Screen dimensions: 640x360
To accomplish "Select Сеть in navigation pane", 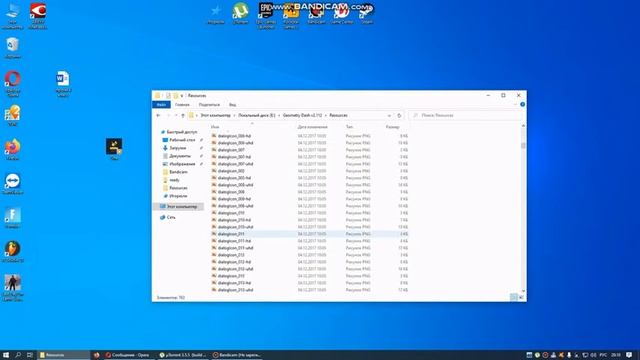I will (171, 217).
